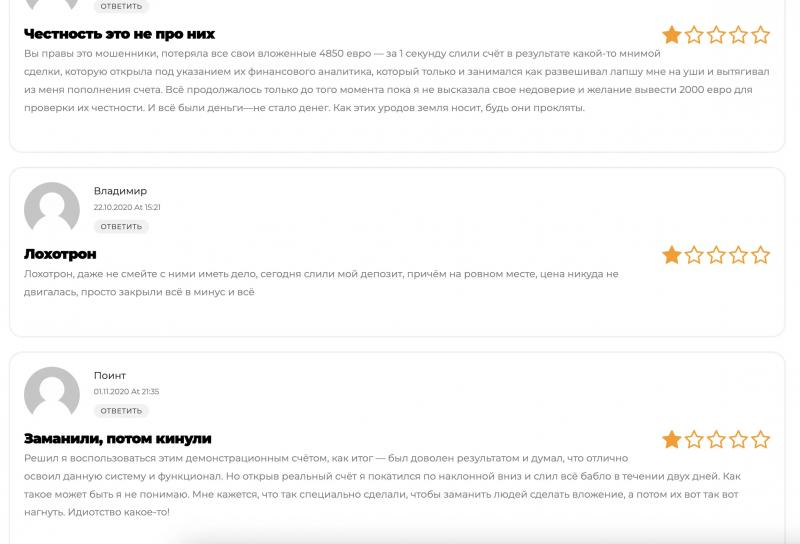The width and height of the screenshot is (800, 544).
Task: Click the filled first star in Владимир's review
Action: [x=671, y=255]
